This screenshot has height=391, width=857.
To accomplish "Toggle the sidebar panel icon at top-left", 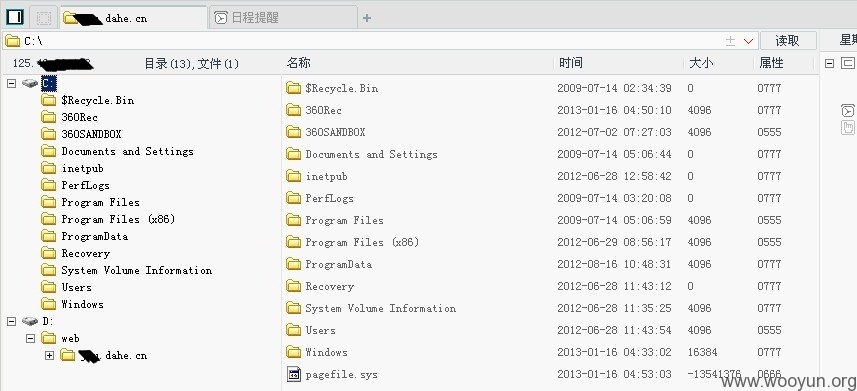I will coord(15,17).
